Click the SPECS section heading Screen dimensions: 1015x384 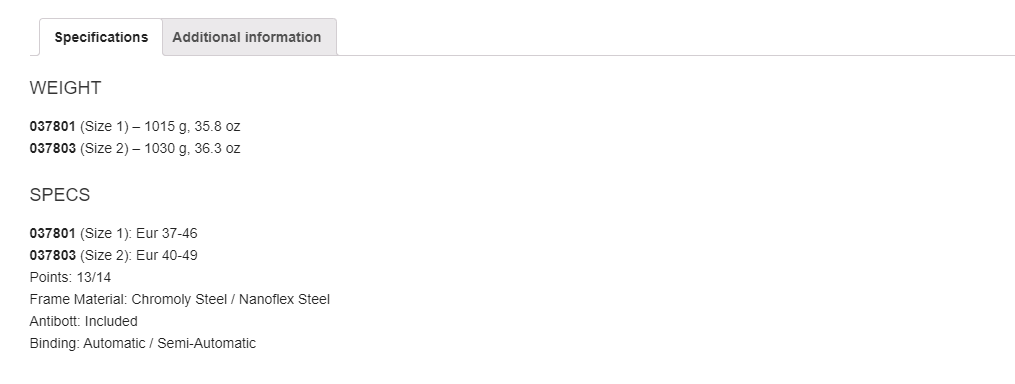point(60,195)
